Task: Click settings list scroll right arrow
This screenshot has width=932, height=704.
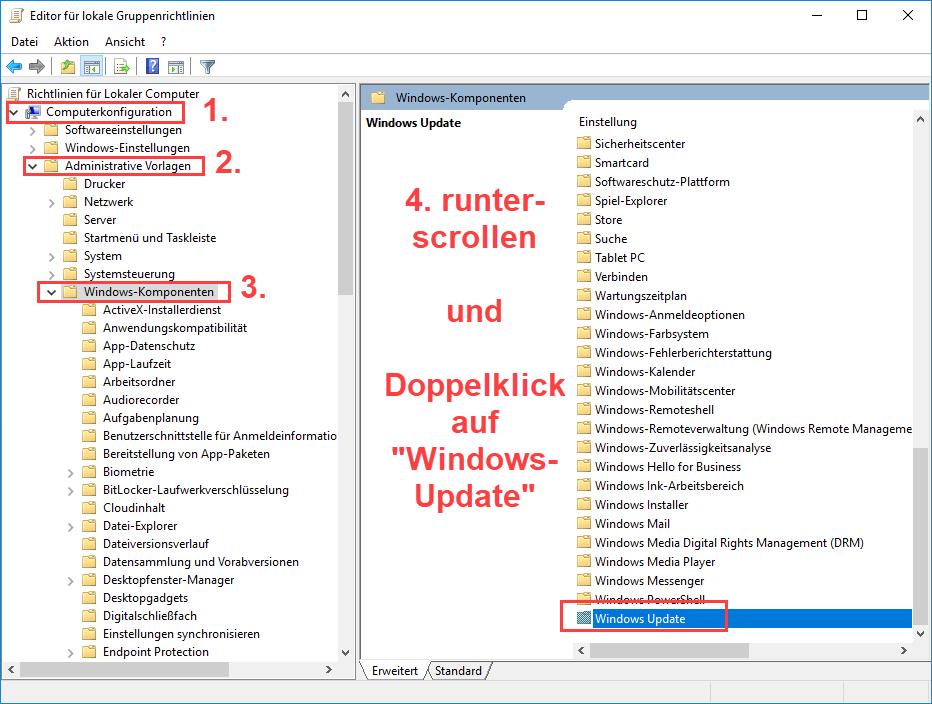Action: (x=903, y=650)
